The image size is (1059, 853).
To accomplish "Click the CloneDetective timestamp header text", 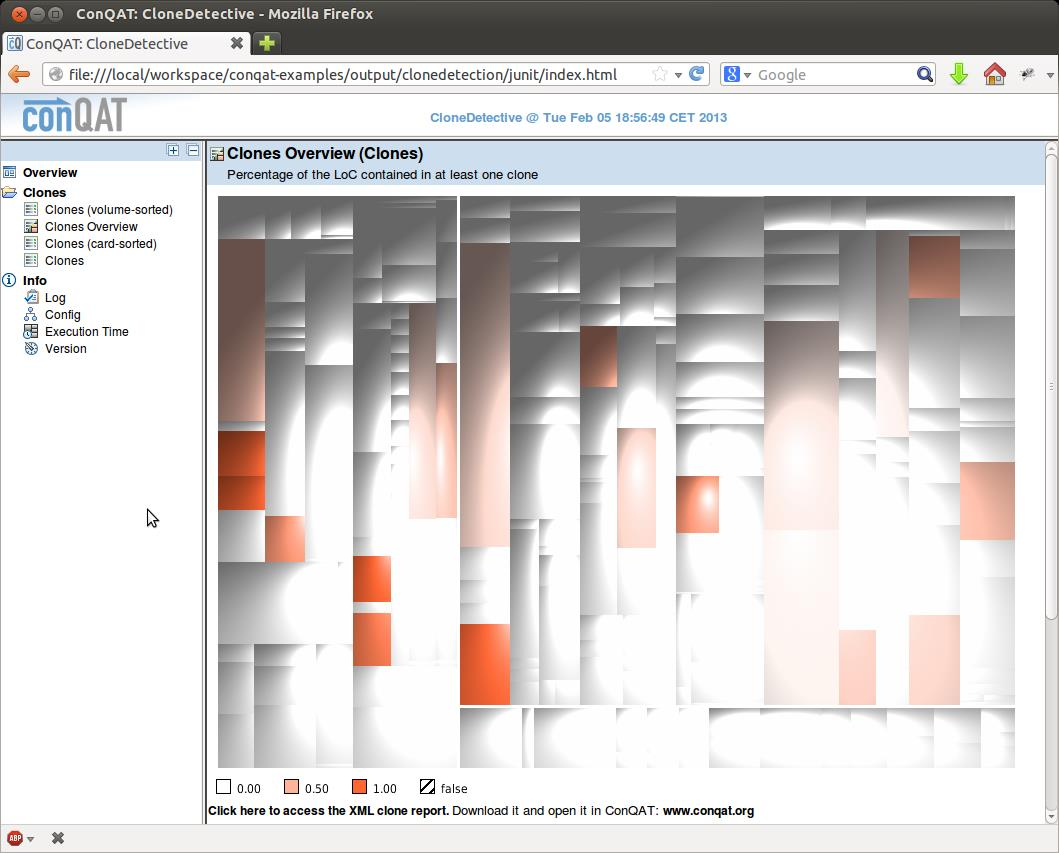I will coord(579,118).
